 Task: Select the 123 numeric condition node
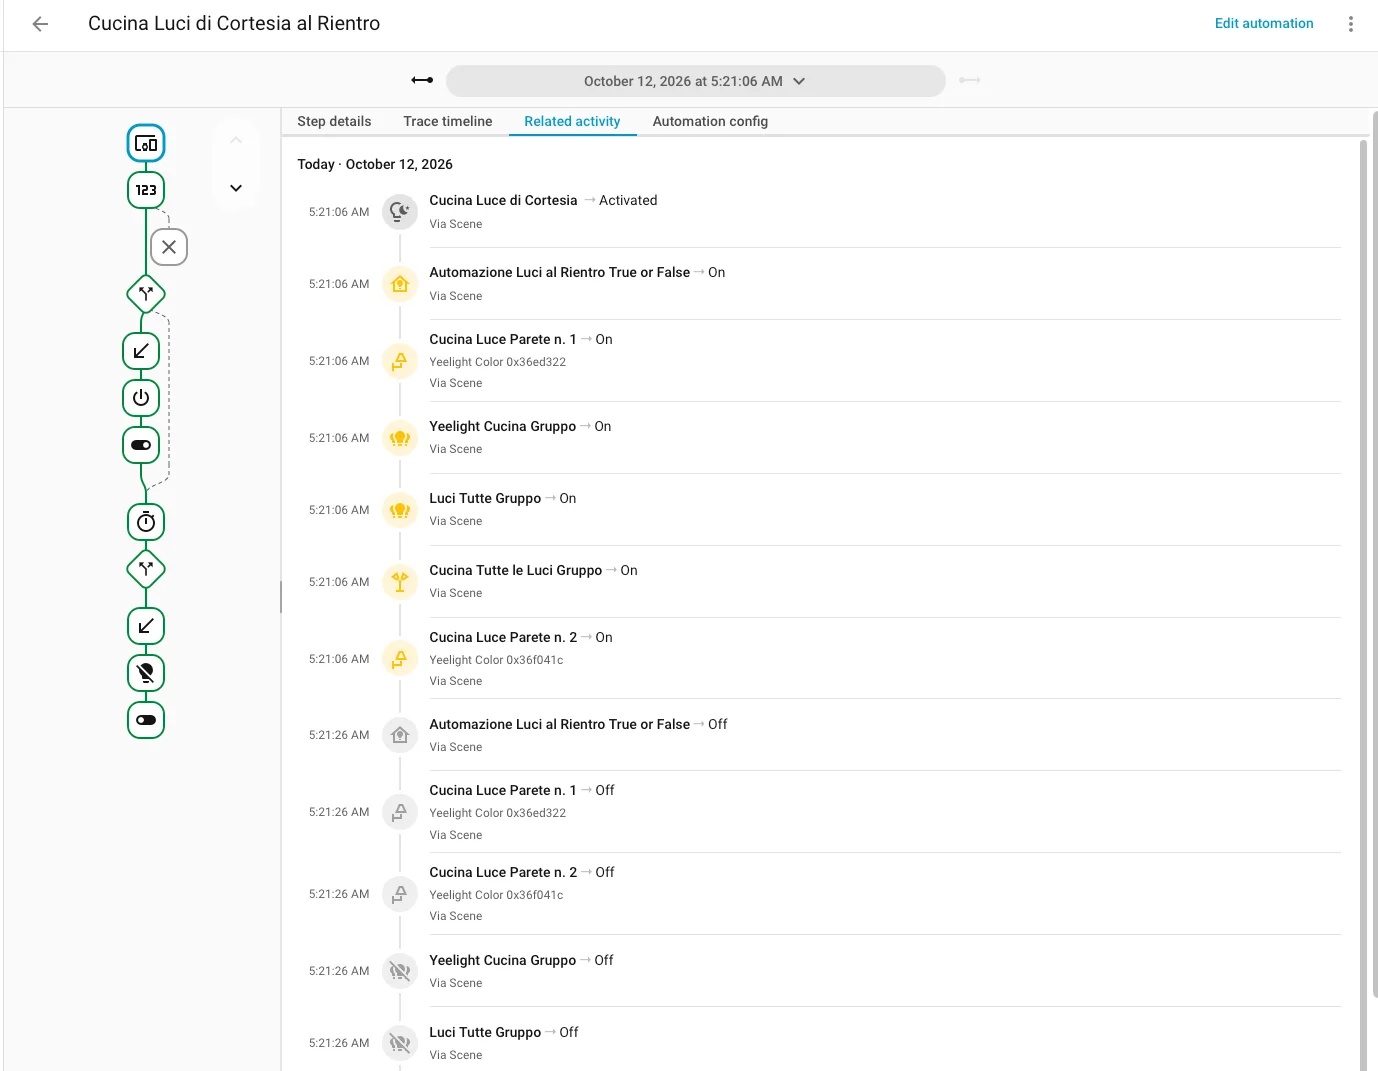click(x=146, y=190)
